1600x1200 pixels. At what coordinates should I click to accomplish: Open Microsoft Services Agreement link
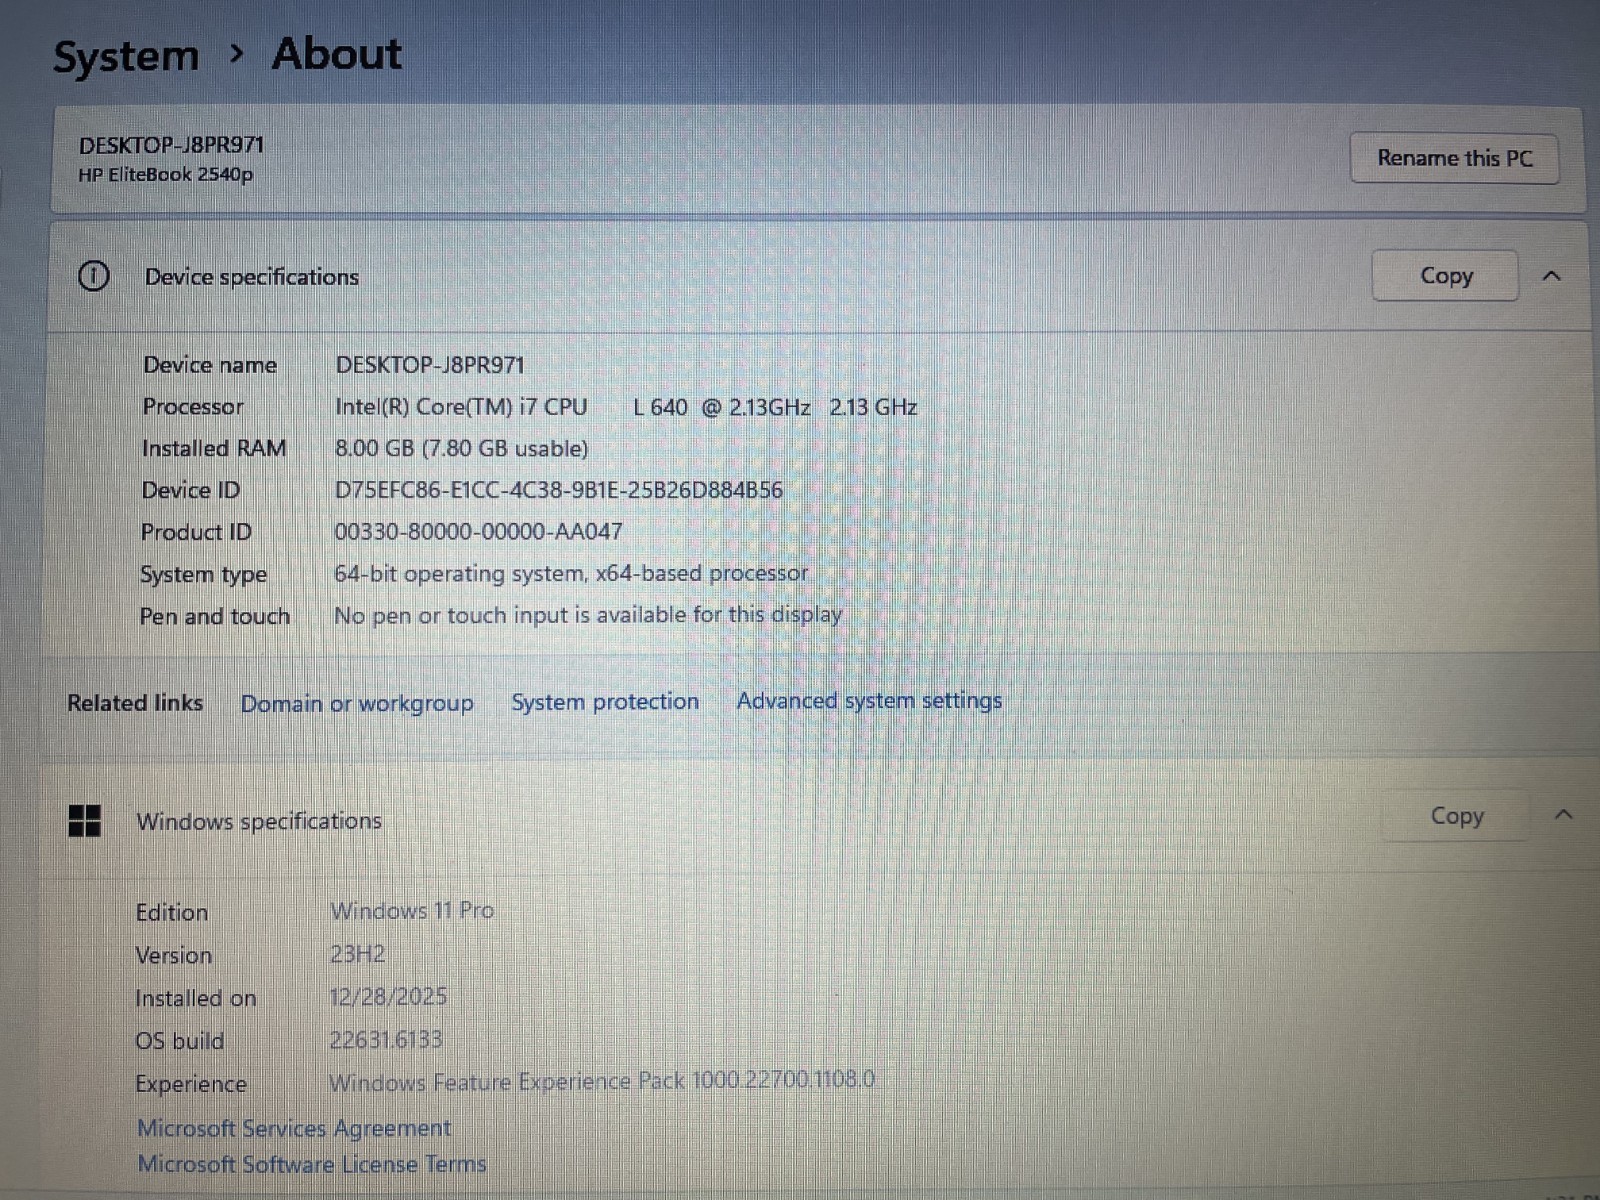(x=294, y=1128)
